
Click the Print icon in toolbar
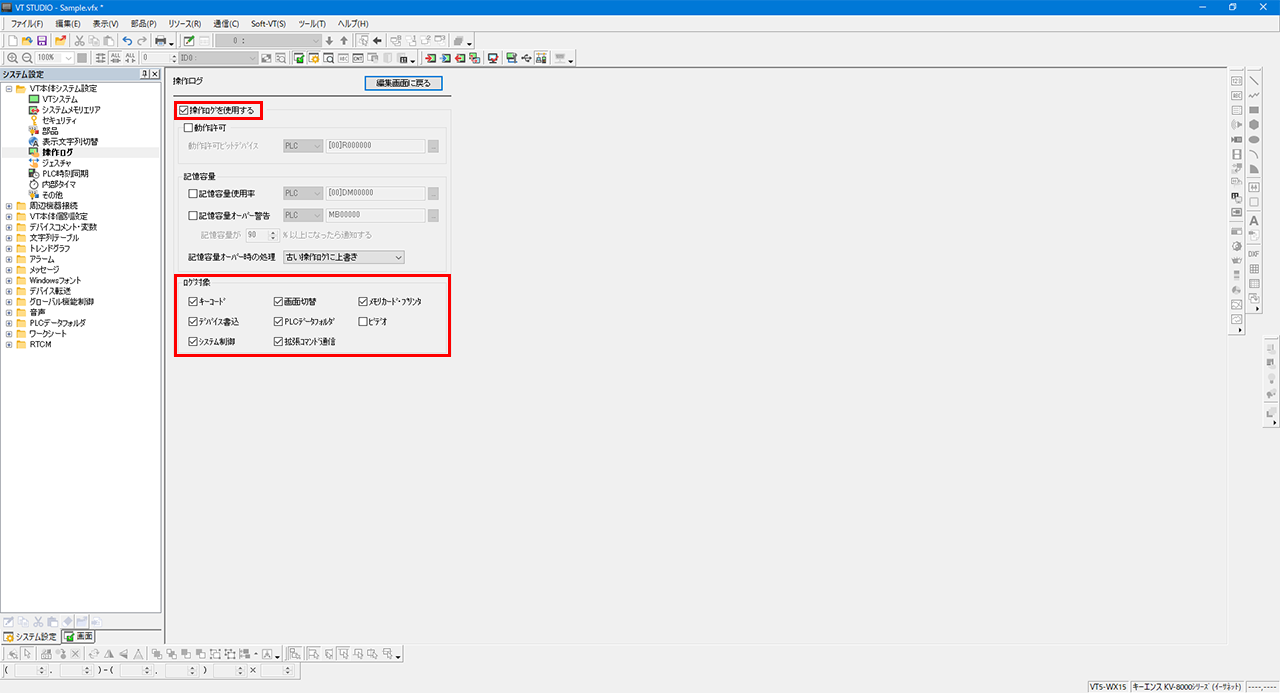coord(159,41)
